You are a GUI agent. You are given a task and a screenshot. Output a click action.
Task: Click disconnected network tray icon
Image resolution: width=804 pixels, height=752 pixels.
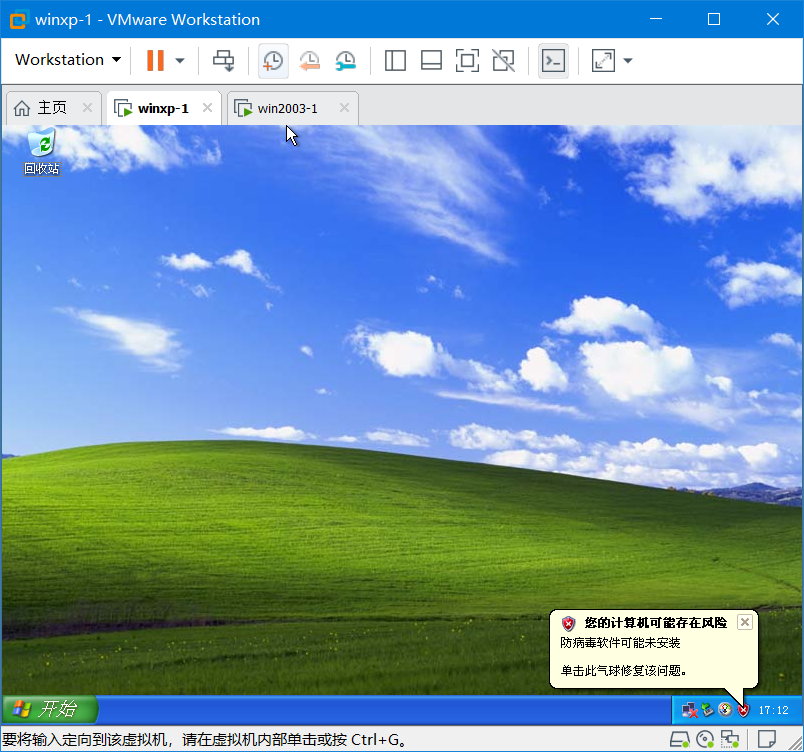690,710
